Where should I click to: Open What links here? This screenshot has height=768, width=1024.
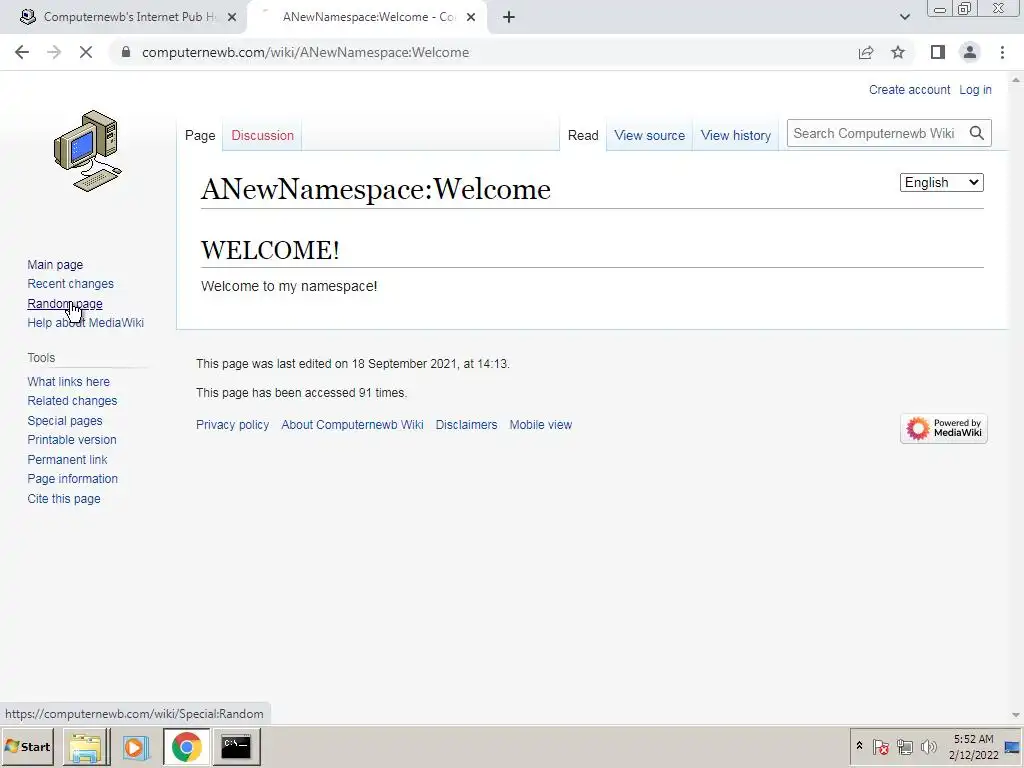click(69, 381)
